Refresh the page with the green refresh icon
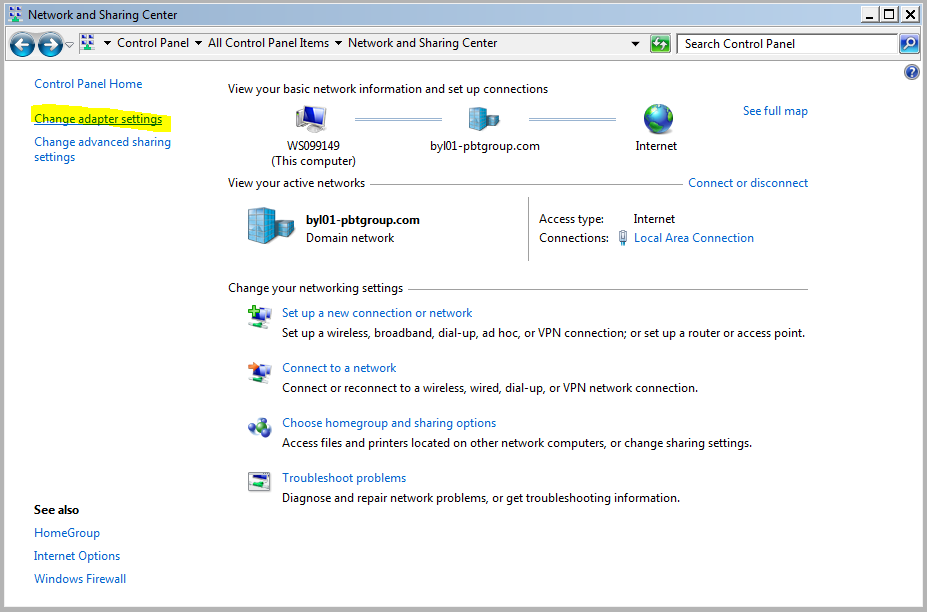Viewport: 927px width, 612px height. point(659,43)
